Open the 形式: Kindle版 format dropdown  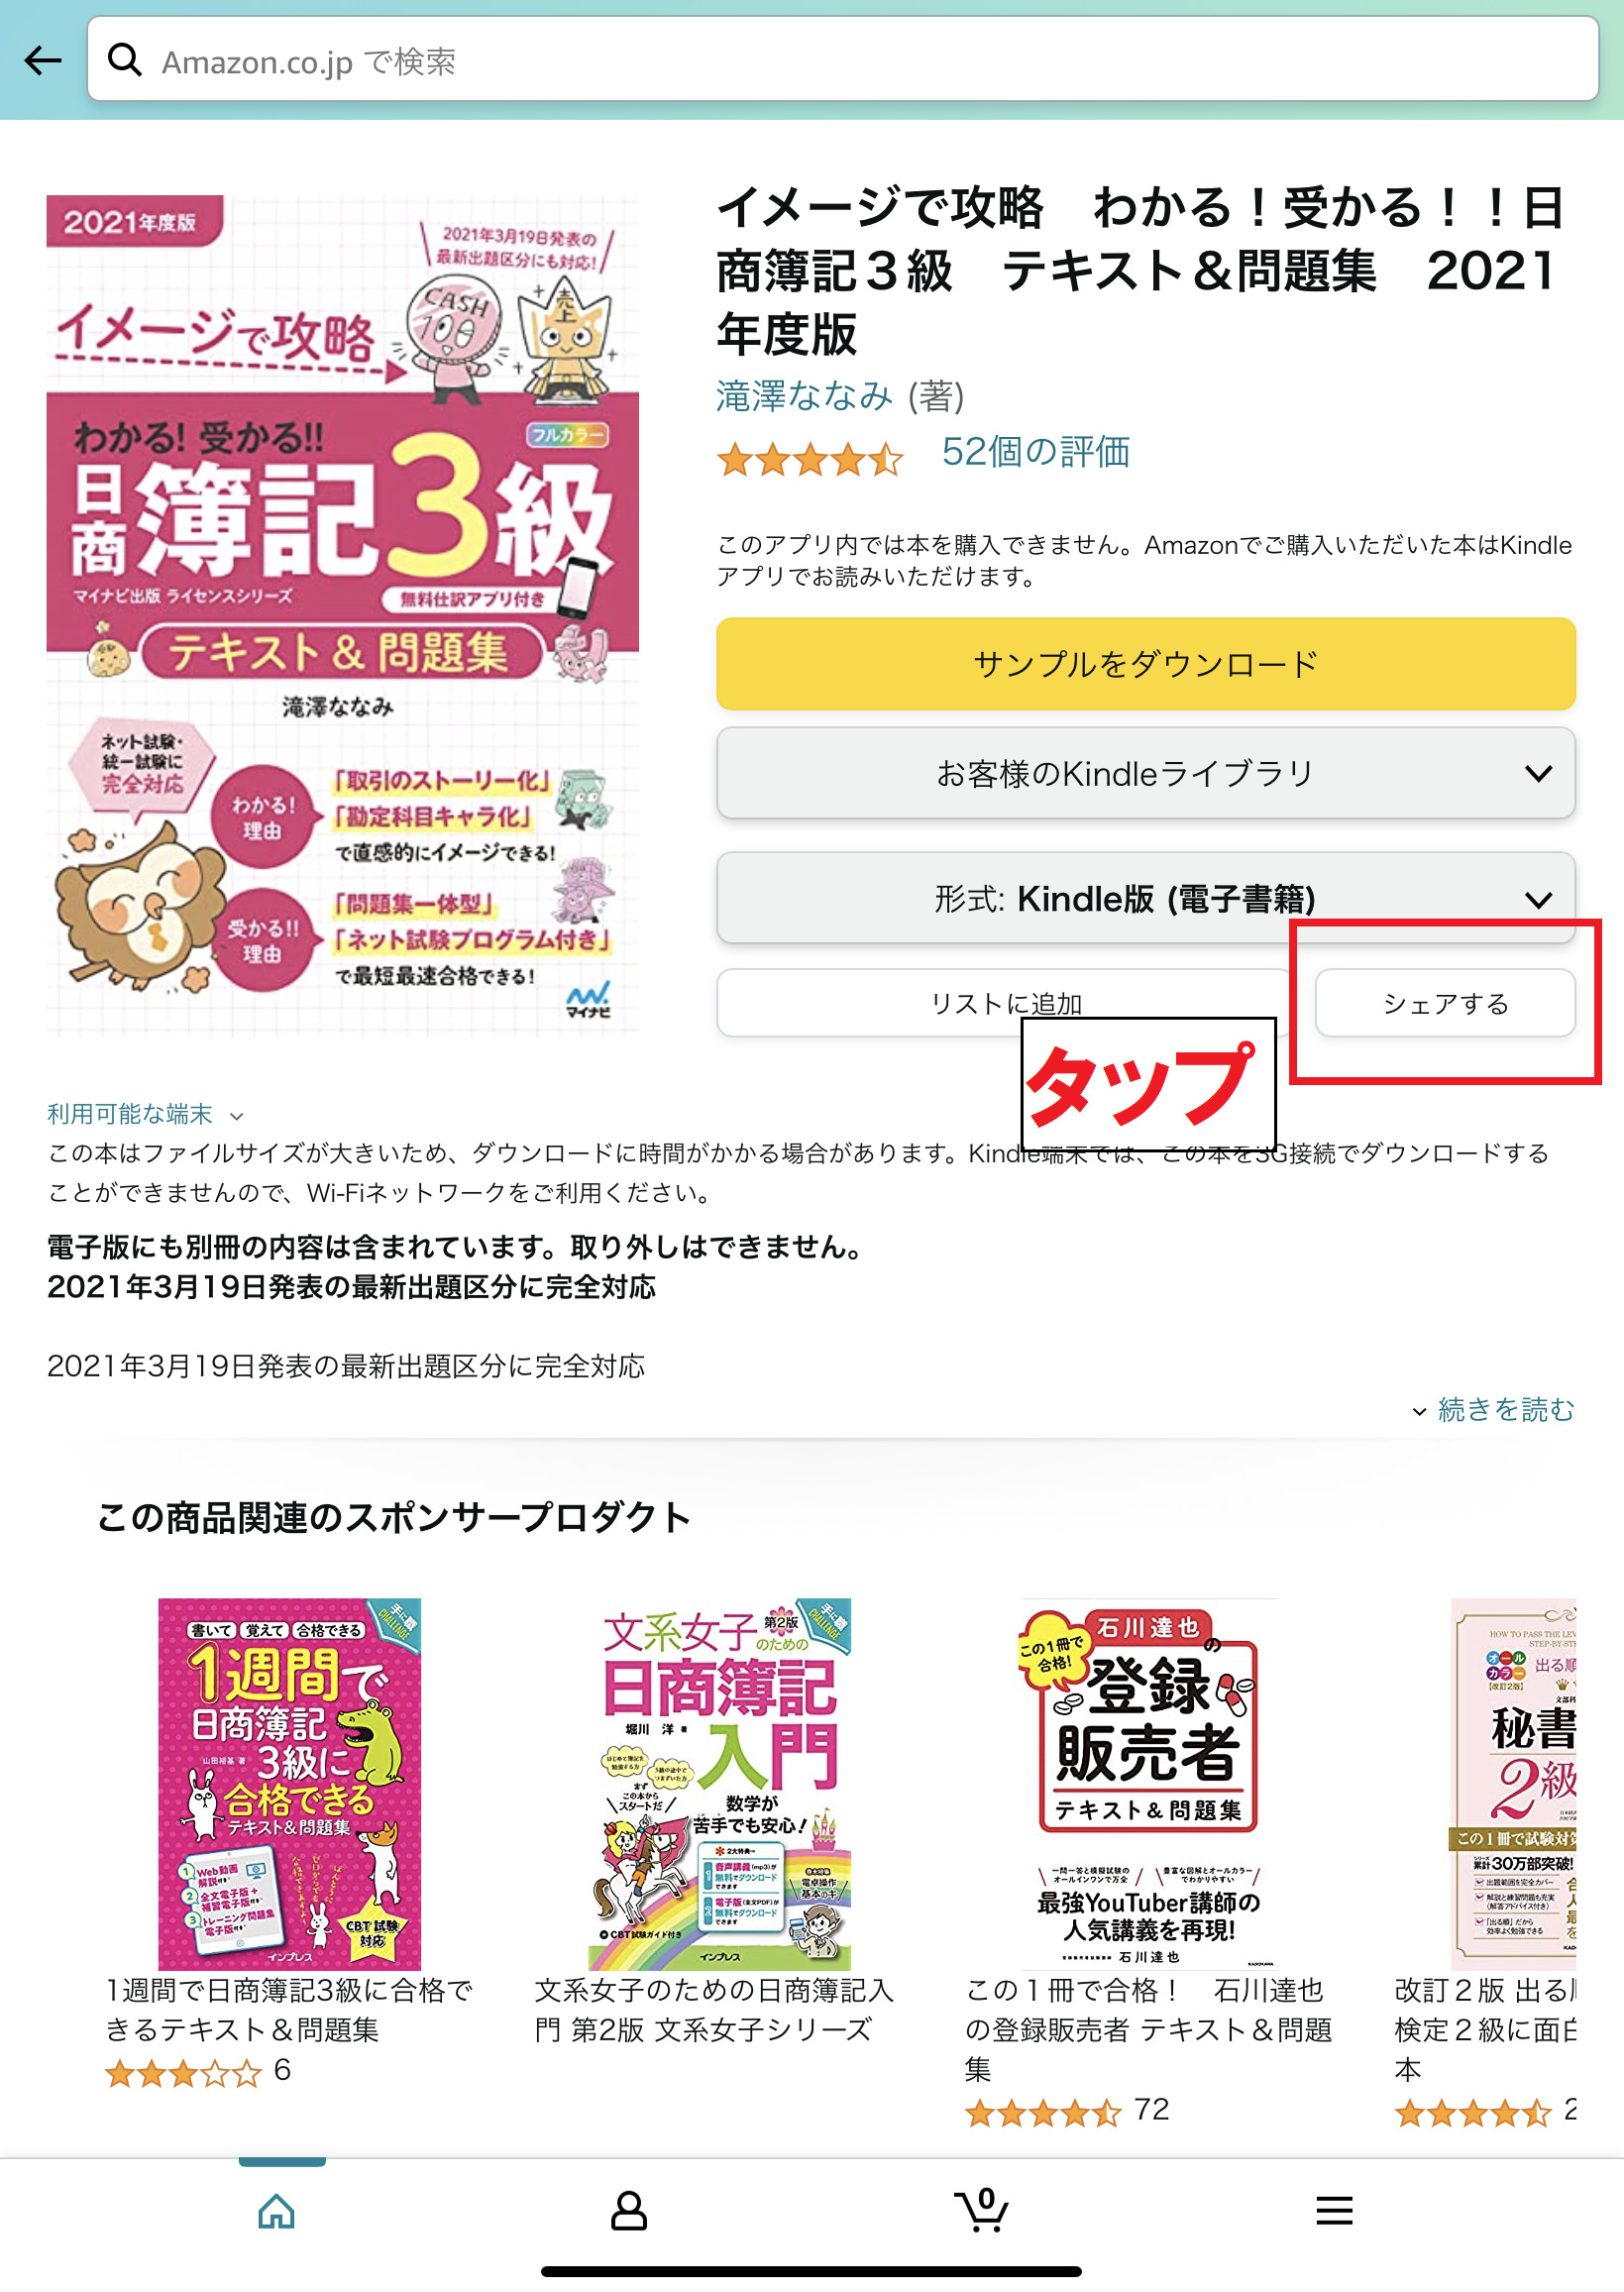1146,898
